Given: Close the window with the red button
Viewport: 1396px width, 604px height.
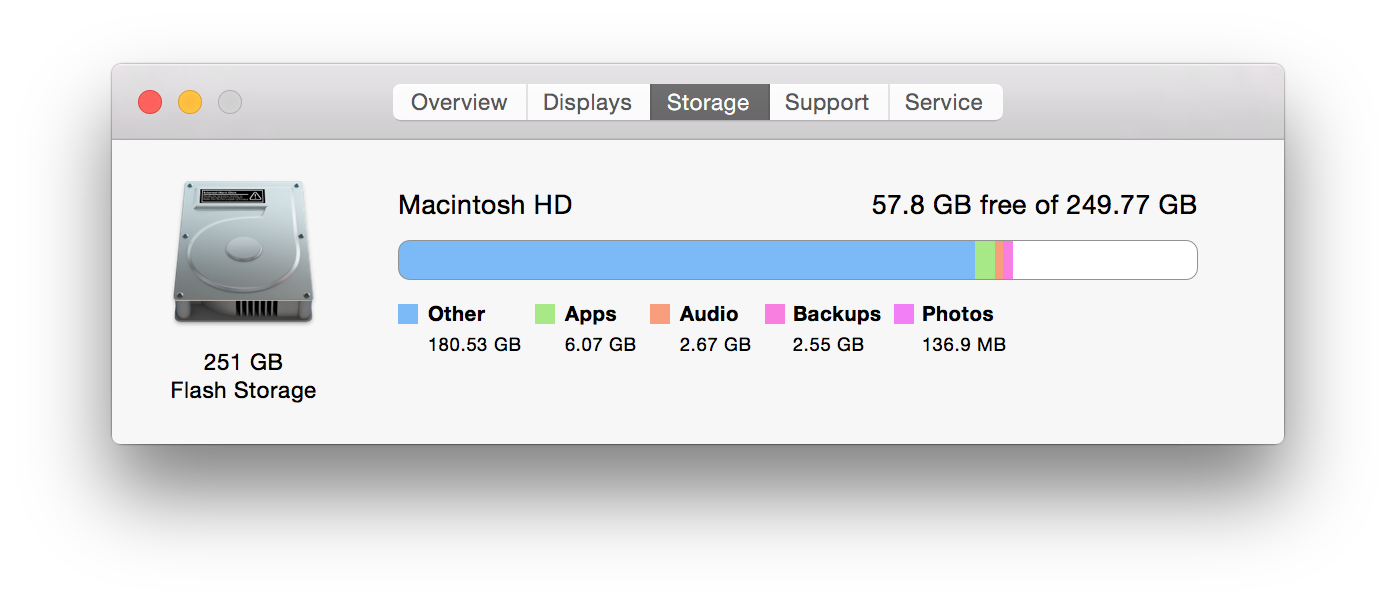Looking at the screenshot, I should pos(150,102).
